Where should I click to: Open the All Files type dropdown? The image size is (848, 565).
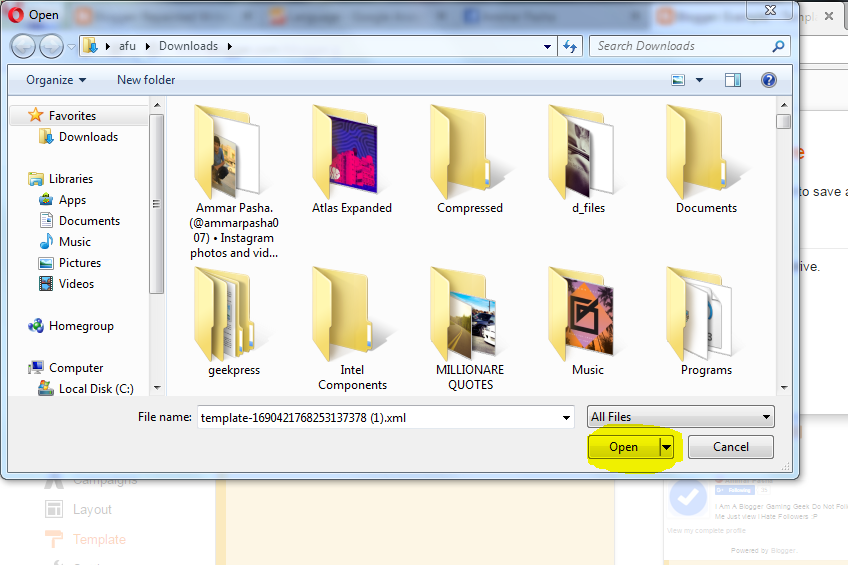pyautogui.click(x=681, y=417)
